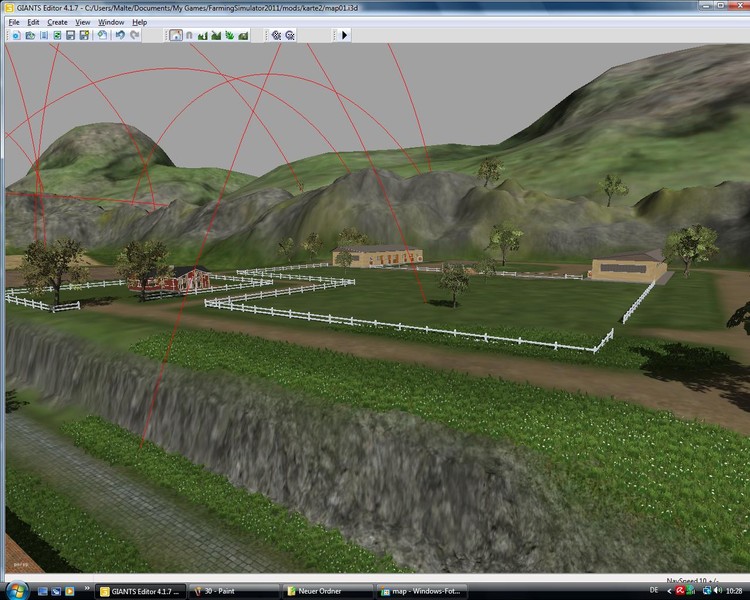Open the File menu
The height and width of the screenshot is (600, 750).
(x=14, y=22)
